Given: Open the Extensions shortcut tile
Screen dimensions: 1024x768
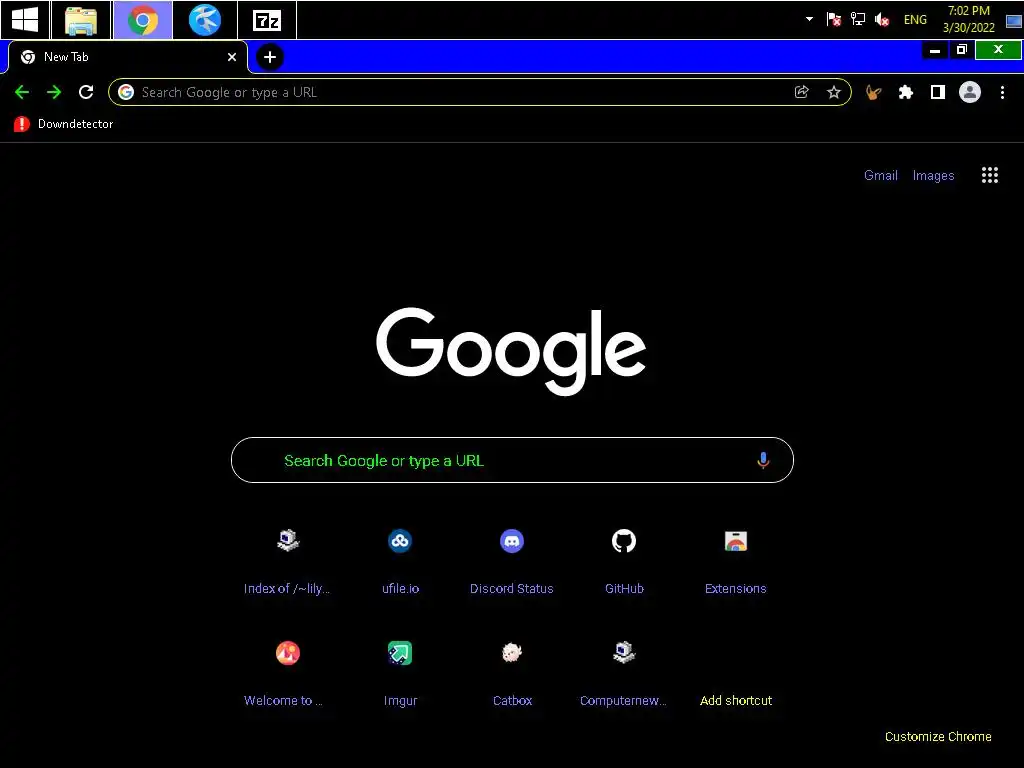Looking at the screenshot, I should pos(735,560).
